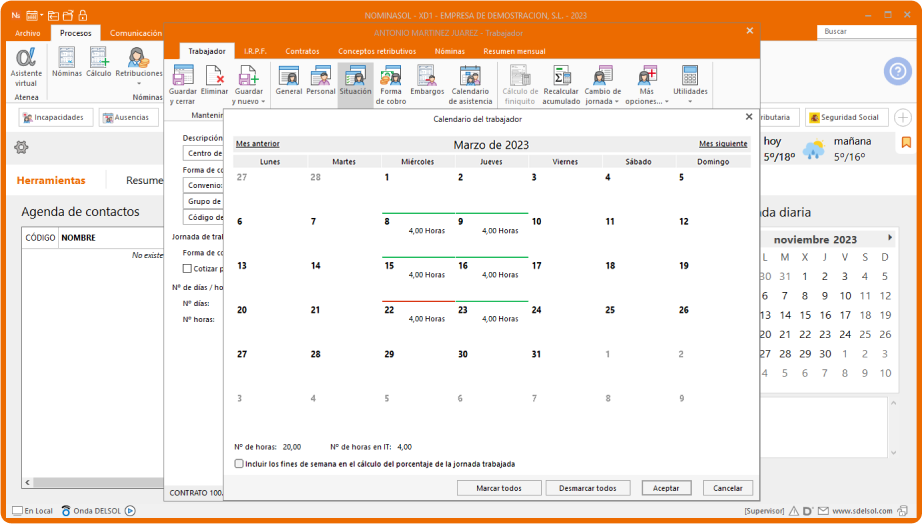Screen dimensions: 922x524
Task: Click the round plus icon beside Seguridad Social
Action: click(903, 118)
